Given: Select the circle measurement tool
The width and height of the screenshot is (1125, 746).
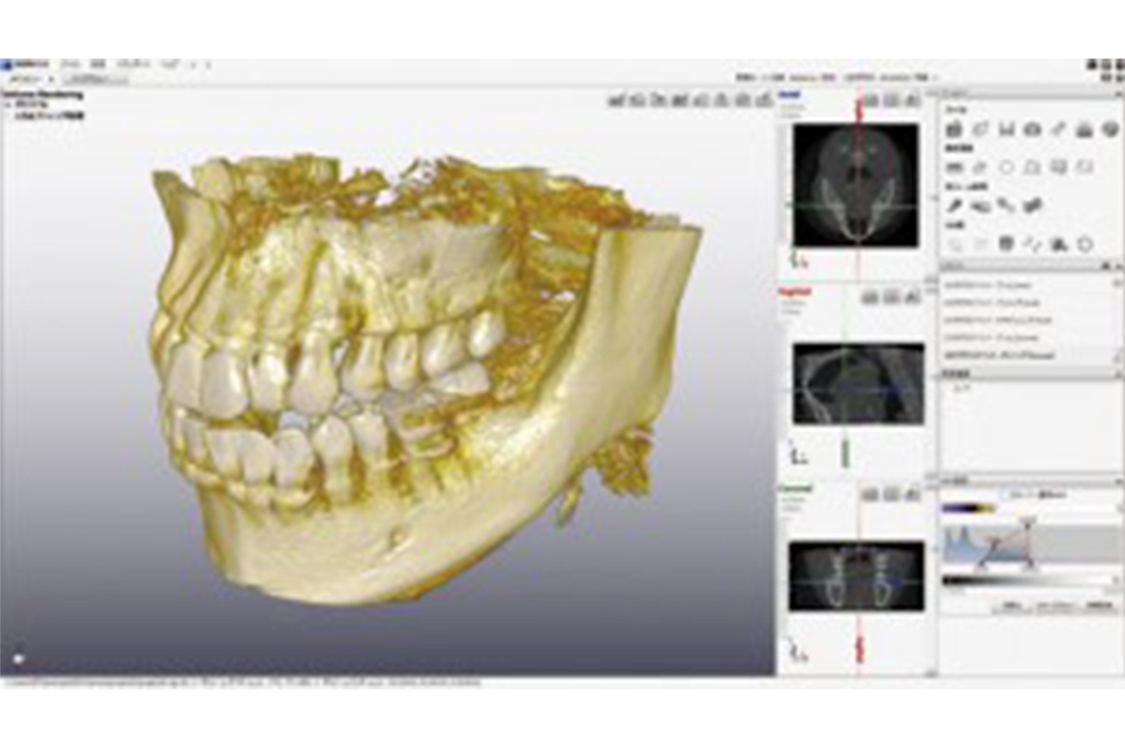Looking at the screenshot, I should 1006,167.
